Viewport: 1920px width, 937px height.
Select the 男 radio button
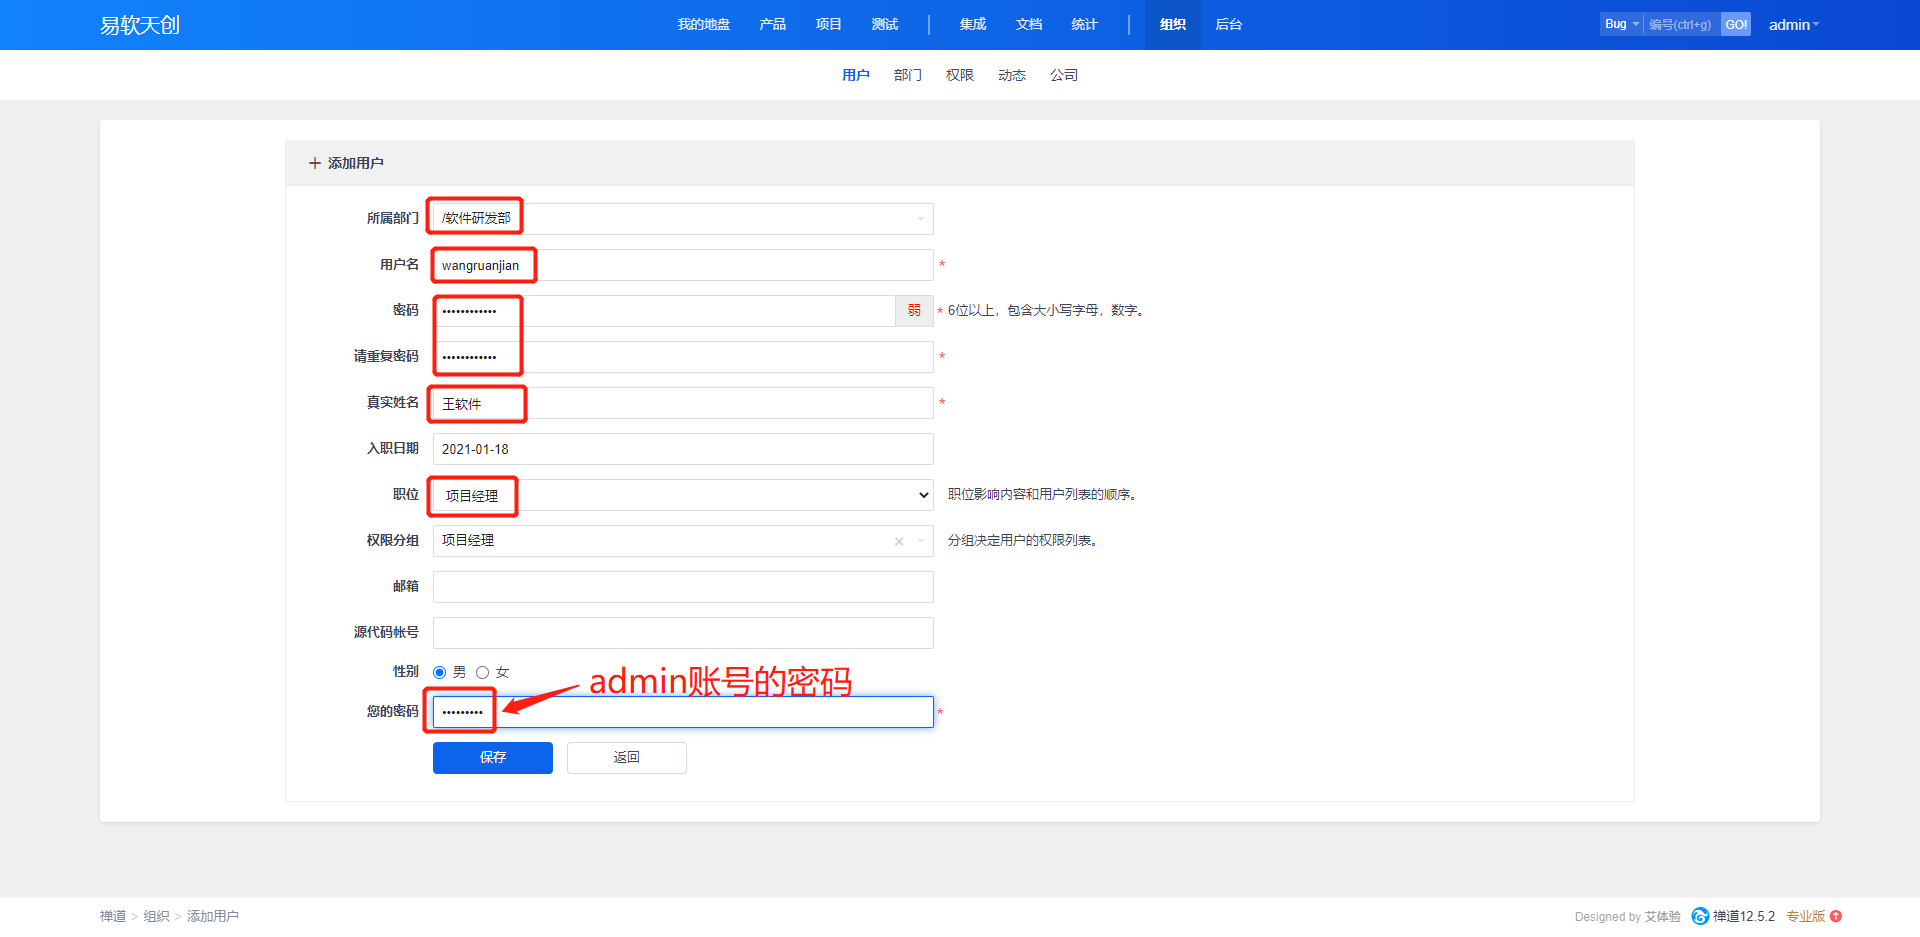(x=440, y=672)
